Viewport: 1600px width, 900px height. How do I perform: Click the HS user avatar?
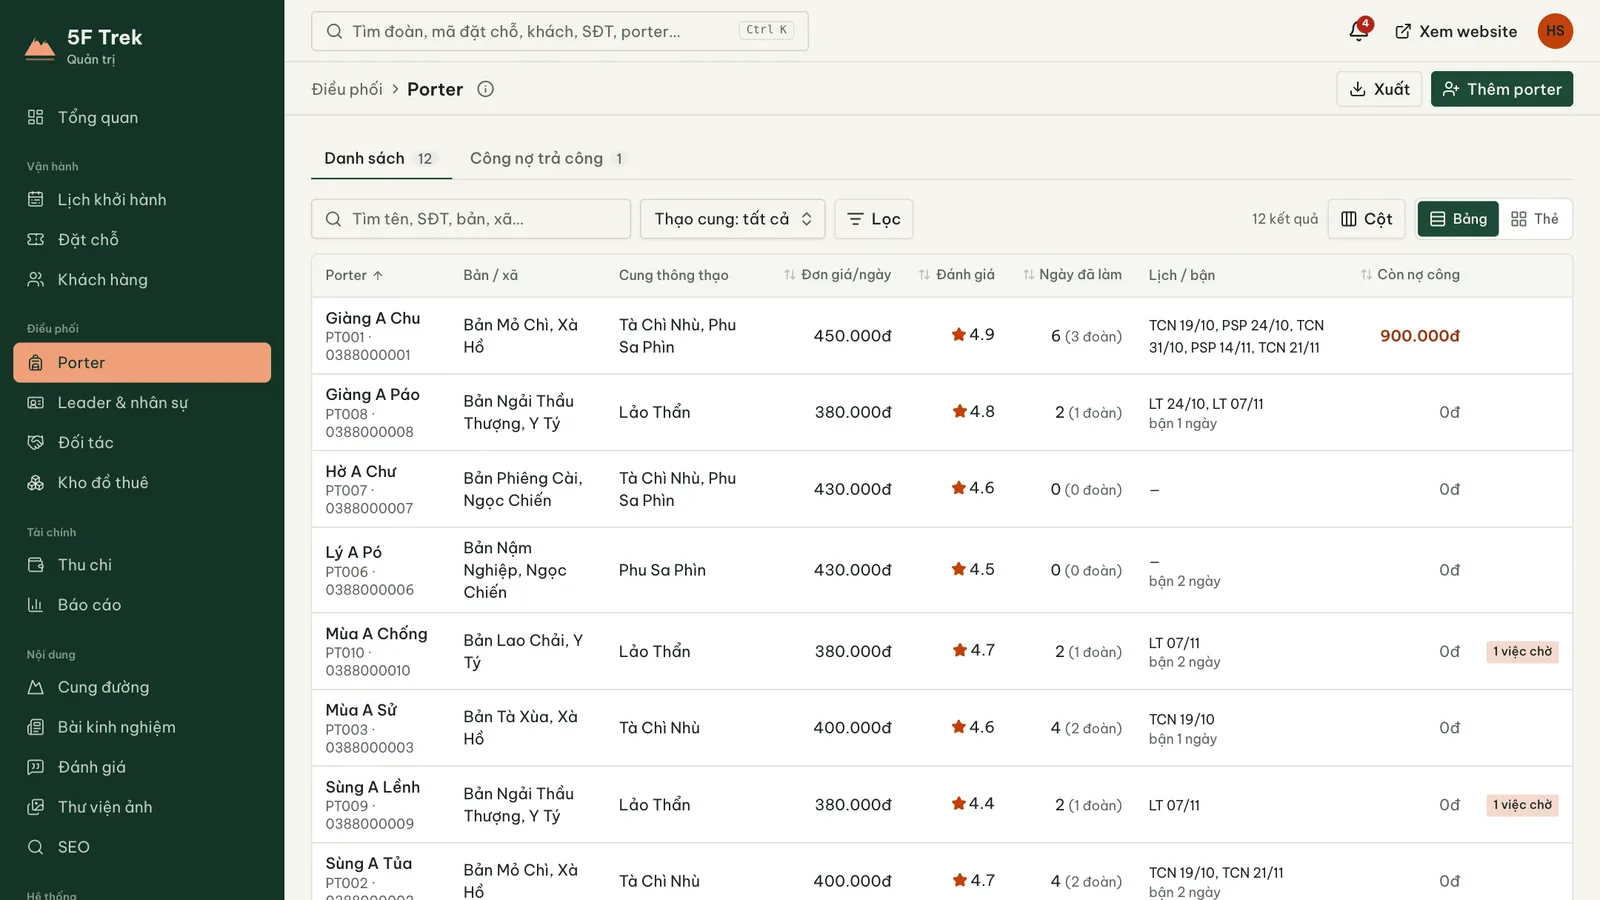coord(1555,31)
